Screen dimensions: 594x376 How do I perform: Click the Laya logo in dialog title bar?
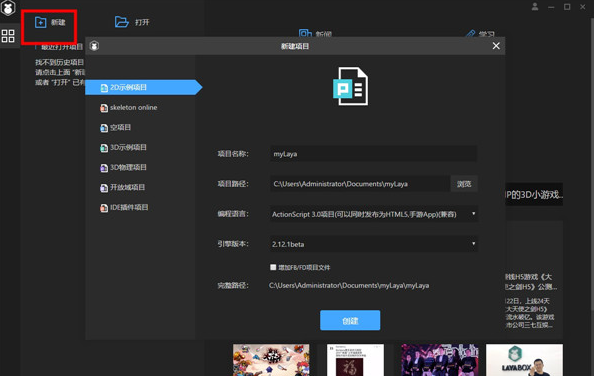tap(94, 46)
